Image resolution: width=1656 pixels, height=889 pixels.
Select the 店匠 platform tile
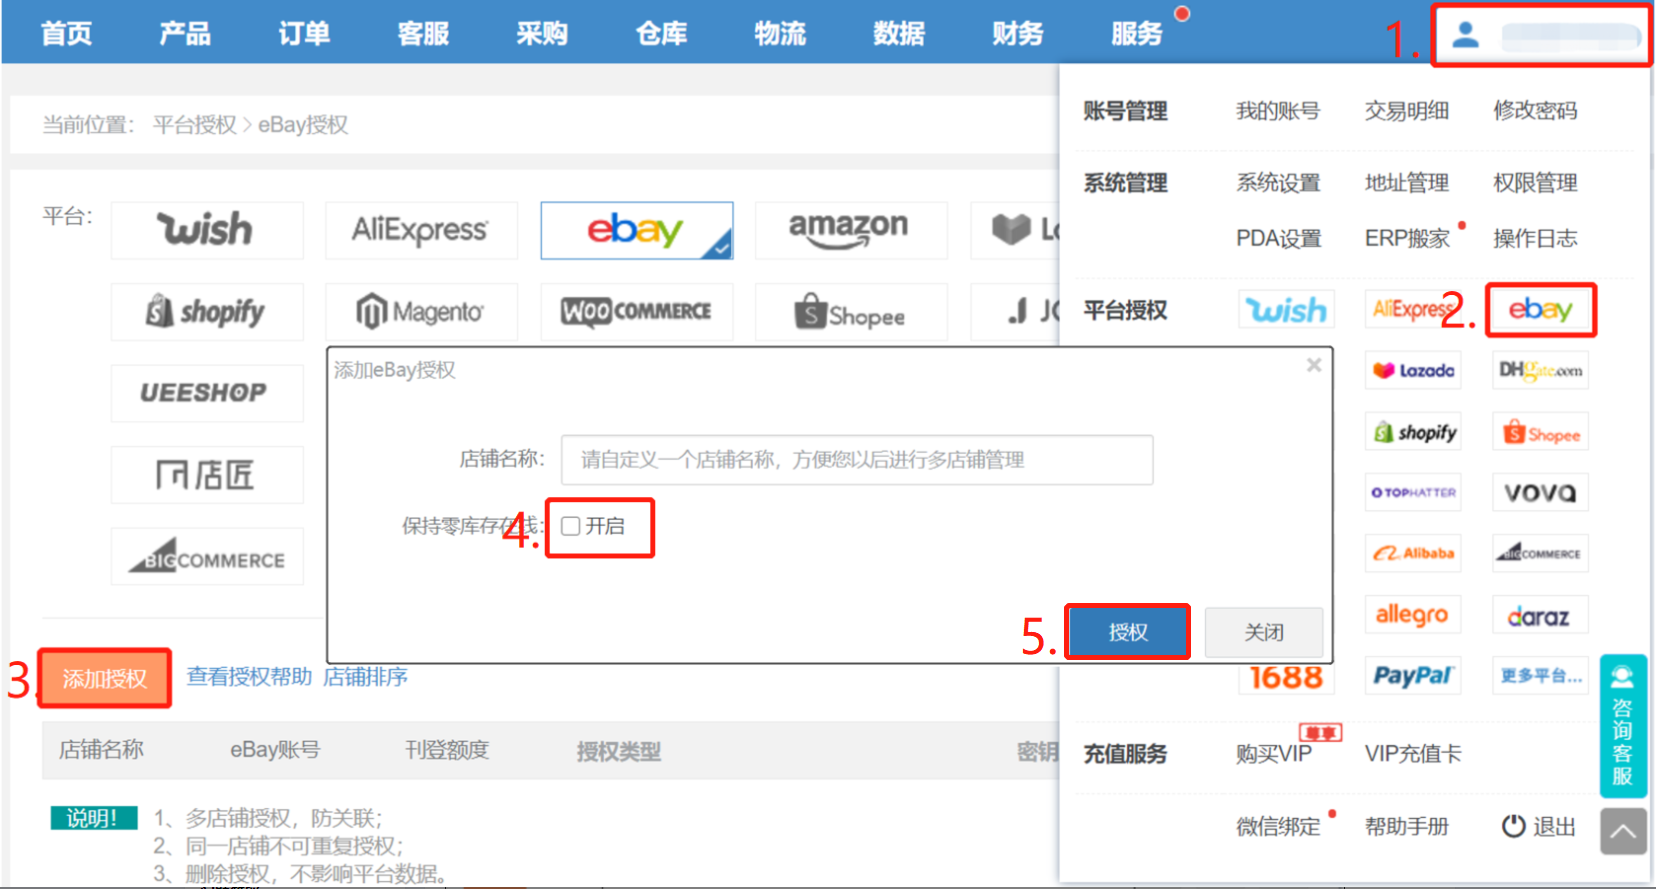(207, 475)
